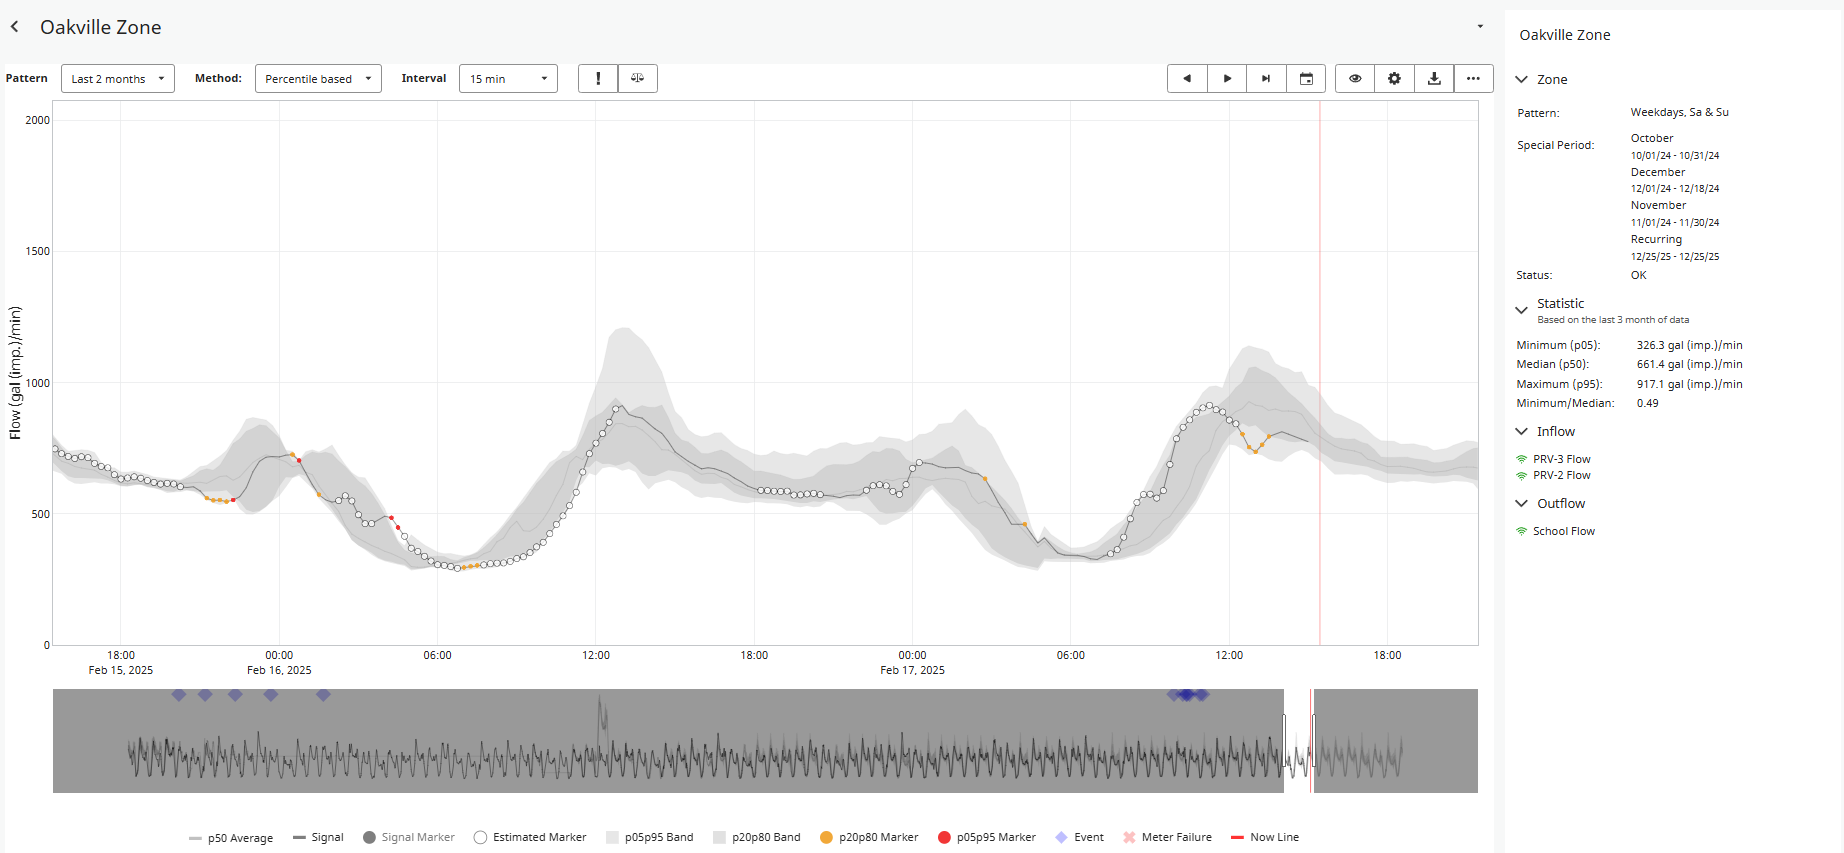Click the balance scale compare icon
The height and width of the screenshot is (853, 1844).
click(x=637, y=78)
